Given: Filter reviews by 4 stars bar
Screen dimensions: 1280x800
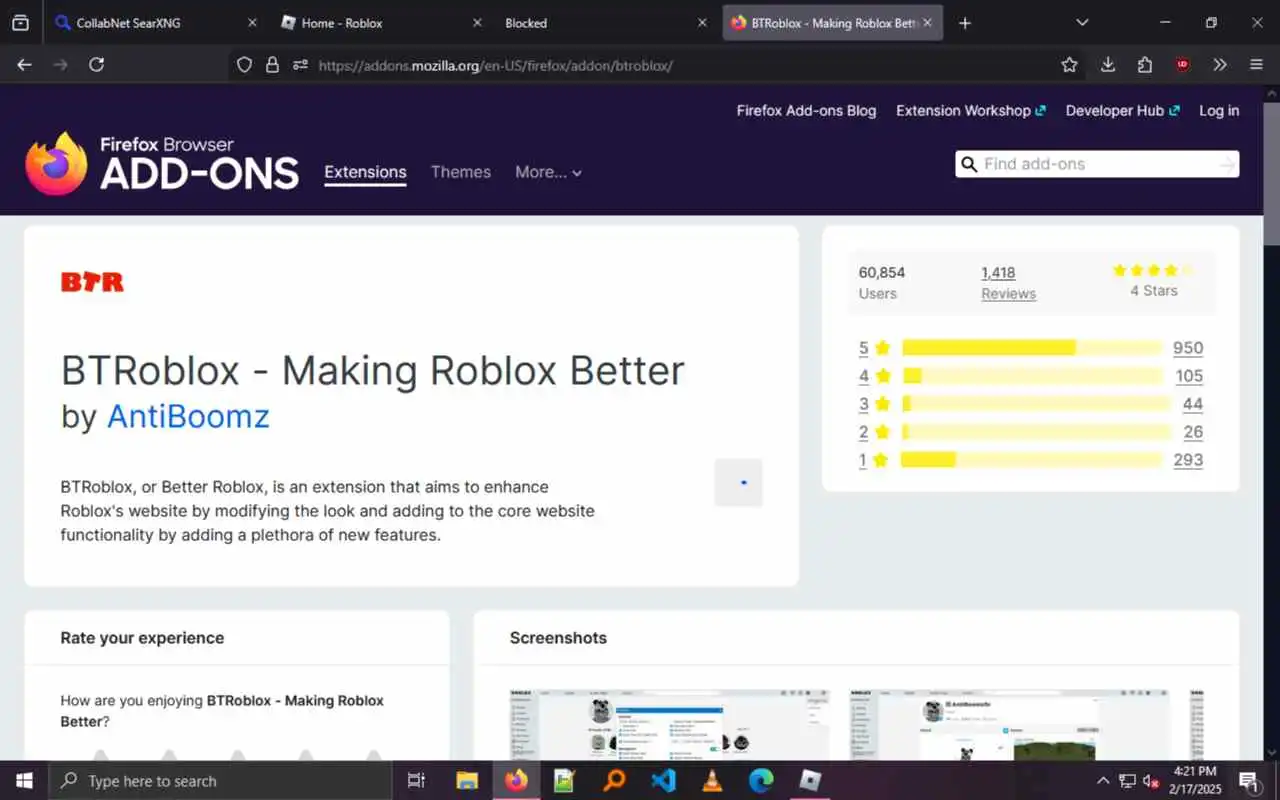Looking at the screenshot, I should click(1032, 376).
